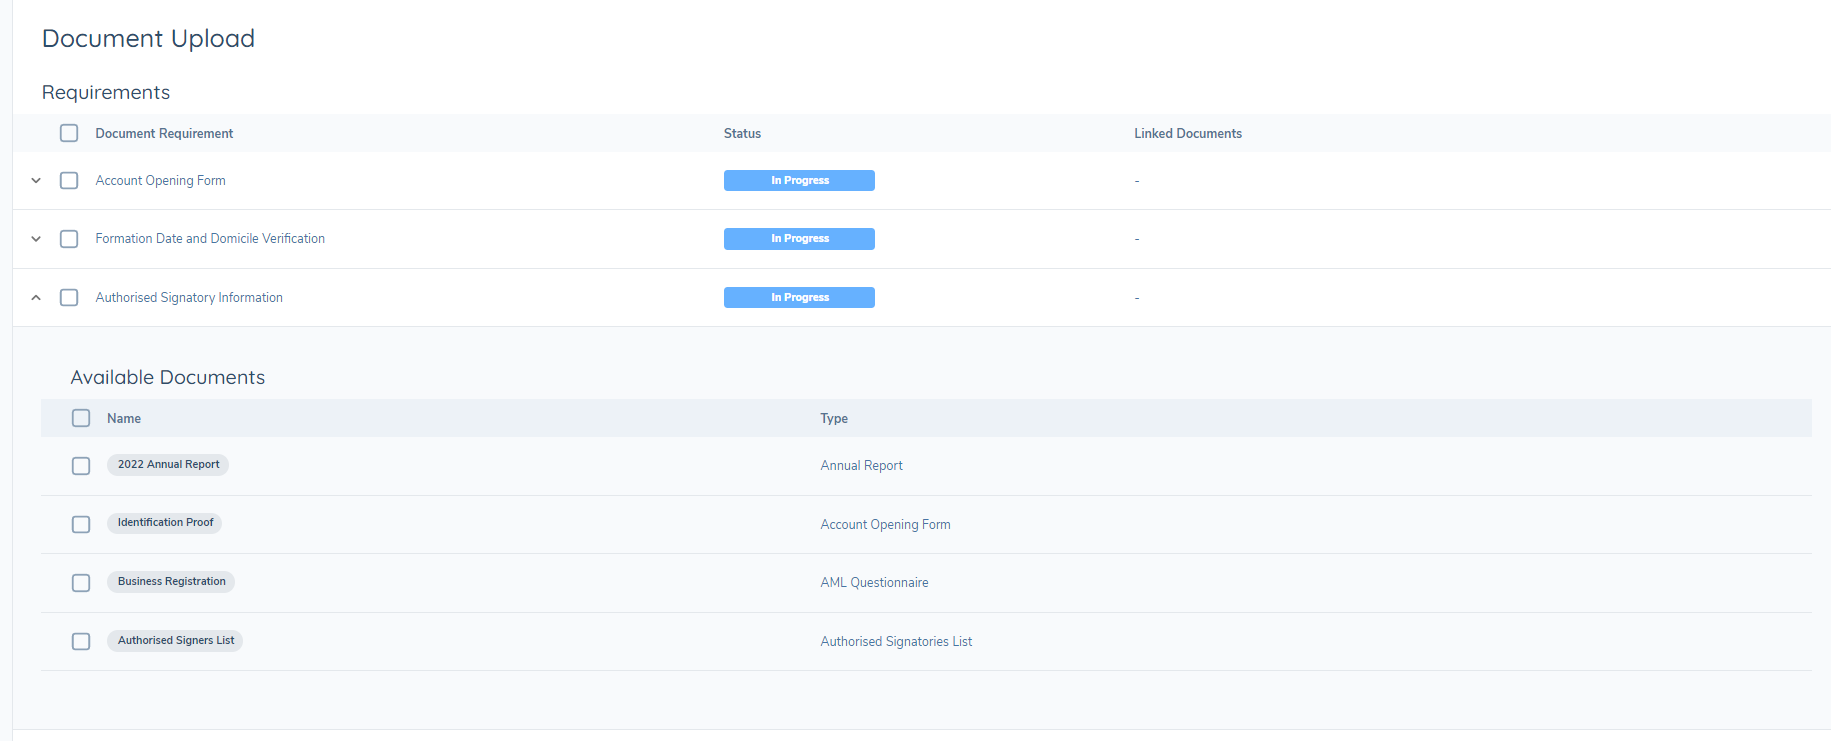Select all document requirements checkbox

(69, 133)
